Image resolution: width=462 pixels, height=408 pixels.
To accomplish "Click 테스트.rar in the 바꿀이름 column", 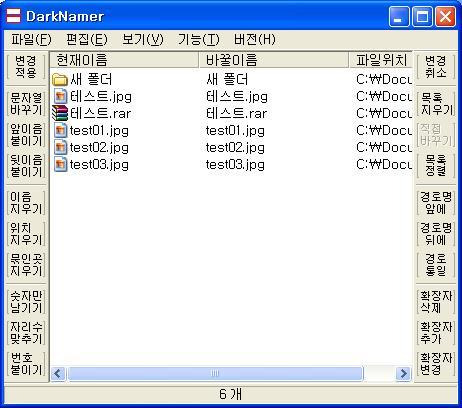I will [236, 114].
